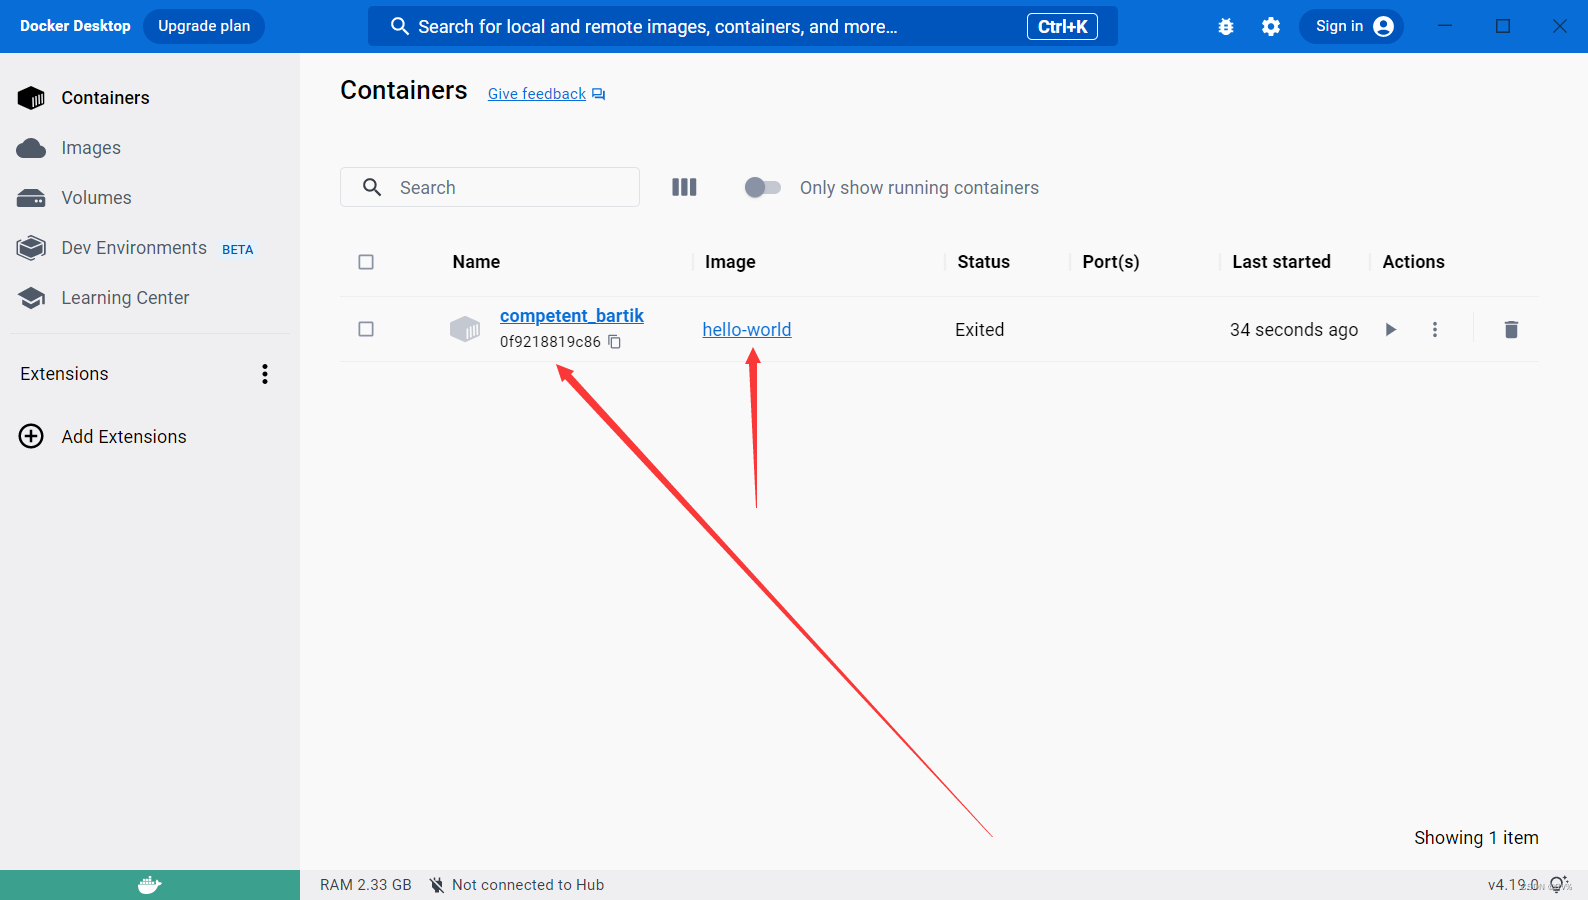This screenshot has width=1588, height=900.
Task: Open more actions menu for competent_bartik
Action: (x=1435, y=329)
